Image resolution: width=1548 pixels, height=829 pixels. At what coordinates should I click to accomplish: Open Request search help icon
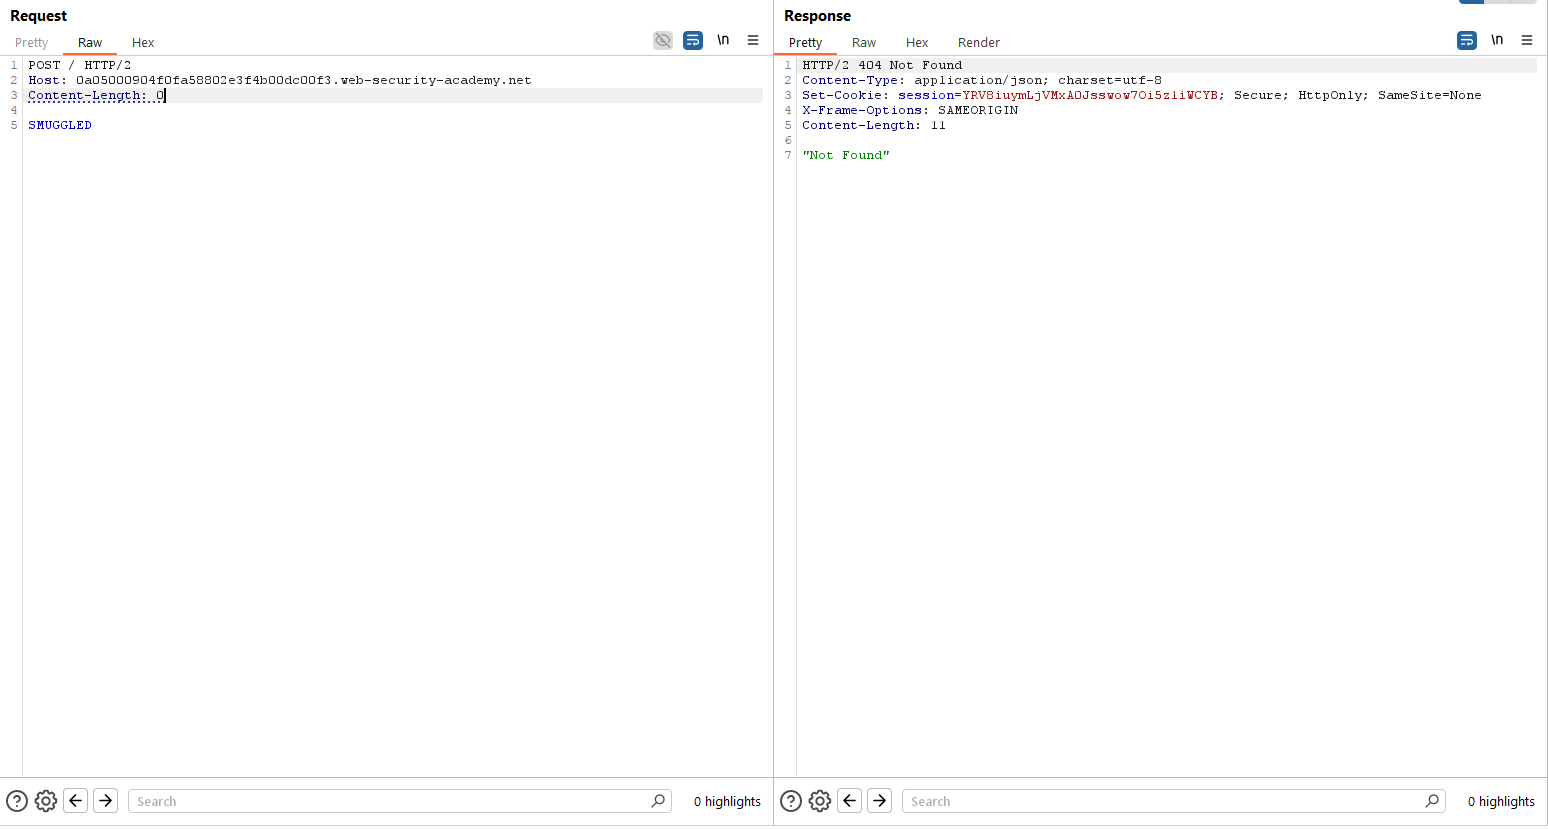17,801
